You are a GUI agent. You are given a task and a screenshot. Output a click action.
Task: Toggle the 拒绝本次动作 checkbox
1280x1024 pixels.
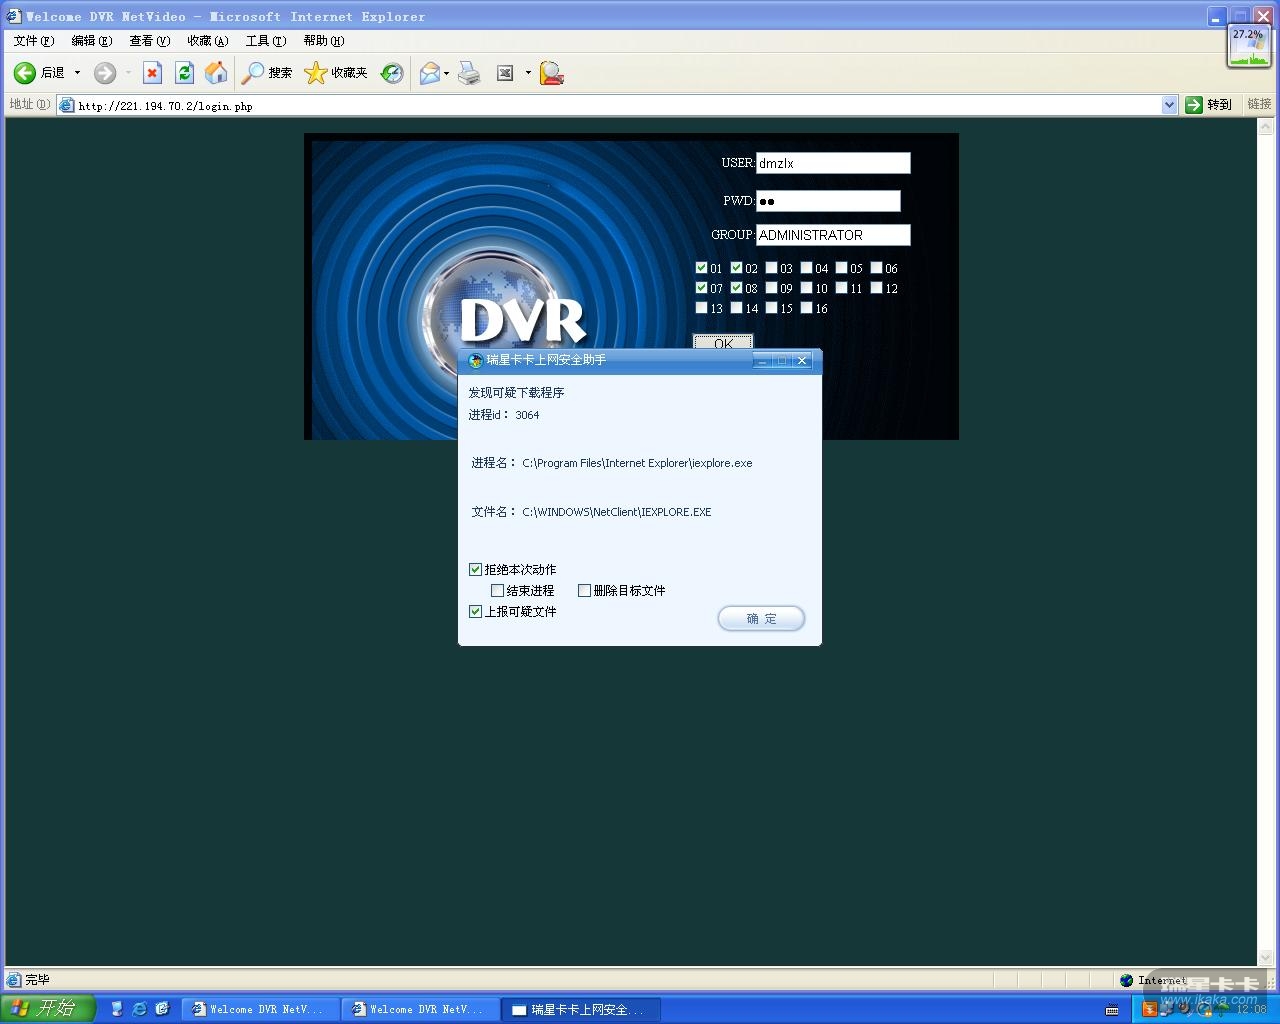(x=475, y=569)
